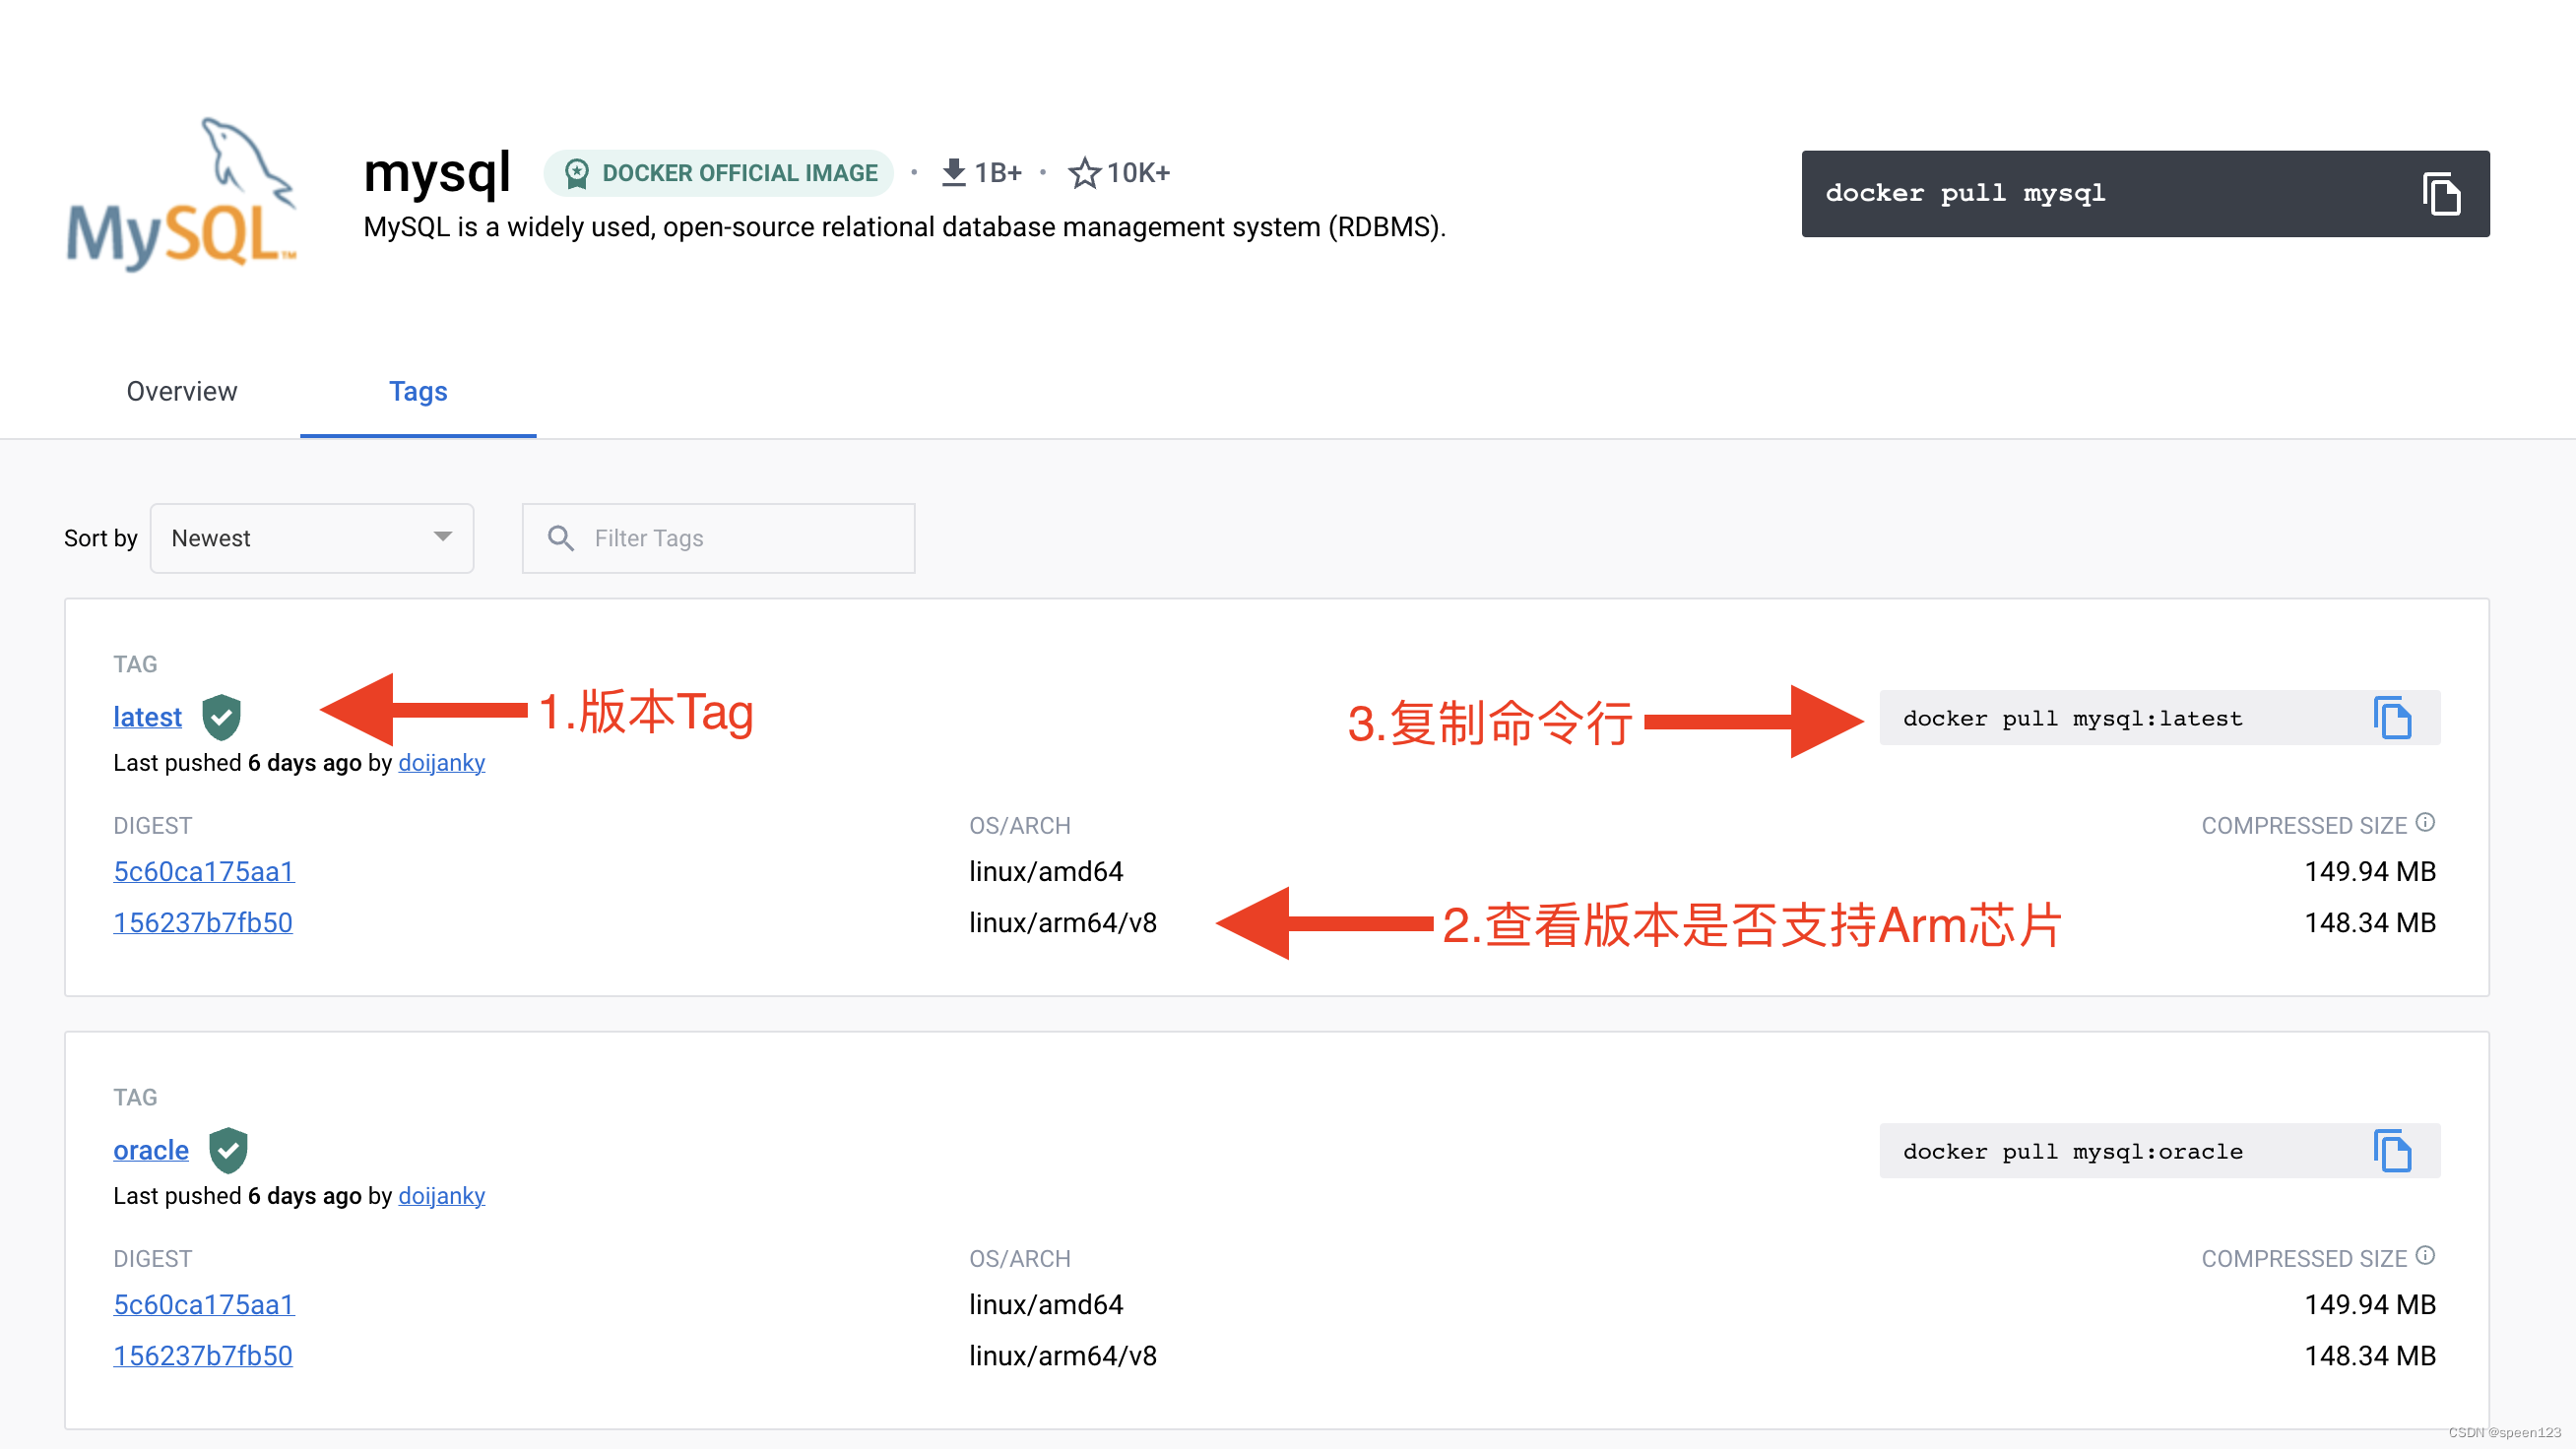Switch to the Tags tab
Screen dimensions: 2576x1449
click(x=418, y=391)
